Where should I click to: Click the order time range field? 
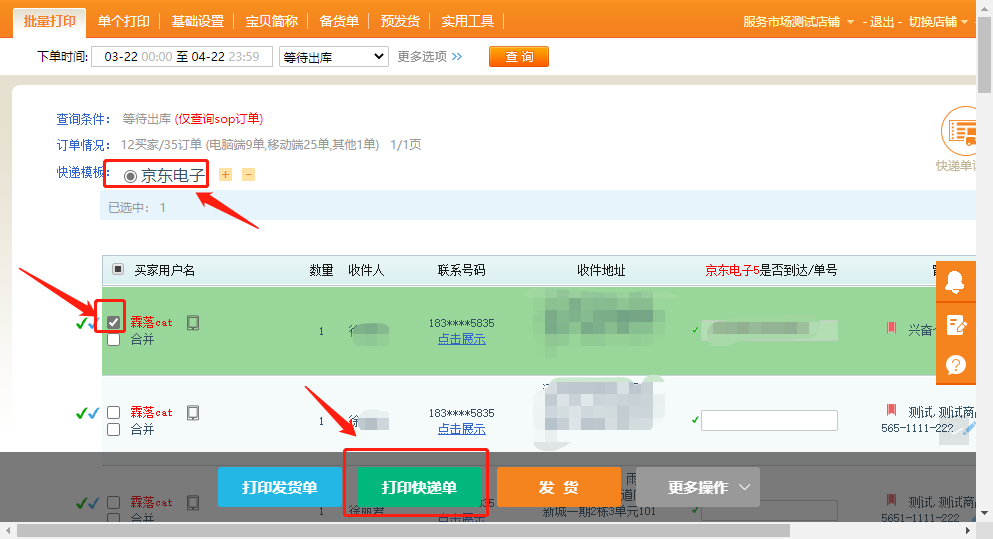click(x=182, y=56)
